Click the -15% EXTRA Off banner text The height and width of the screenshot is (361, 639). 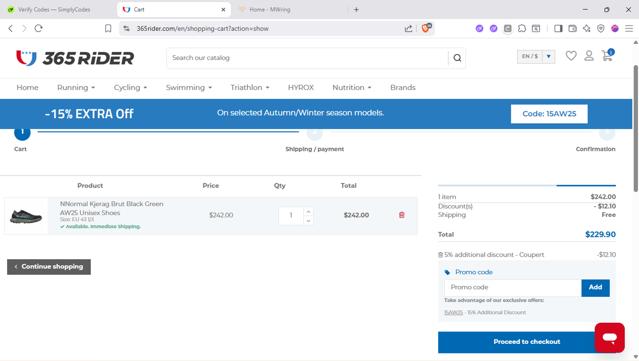(89, 114)
